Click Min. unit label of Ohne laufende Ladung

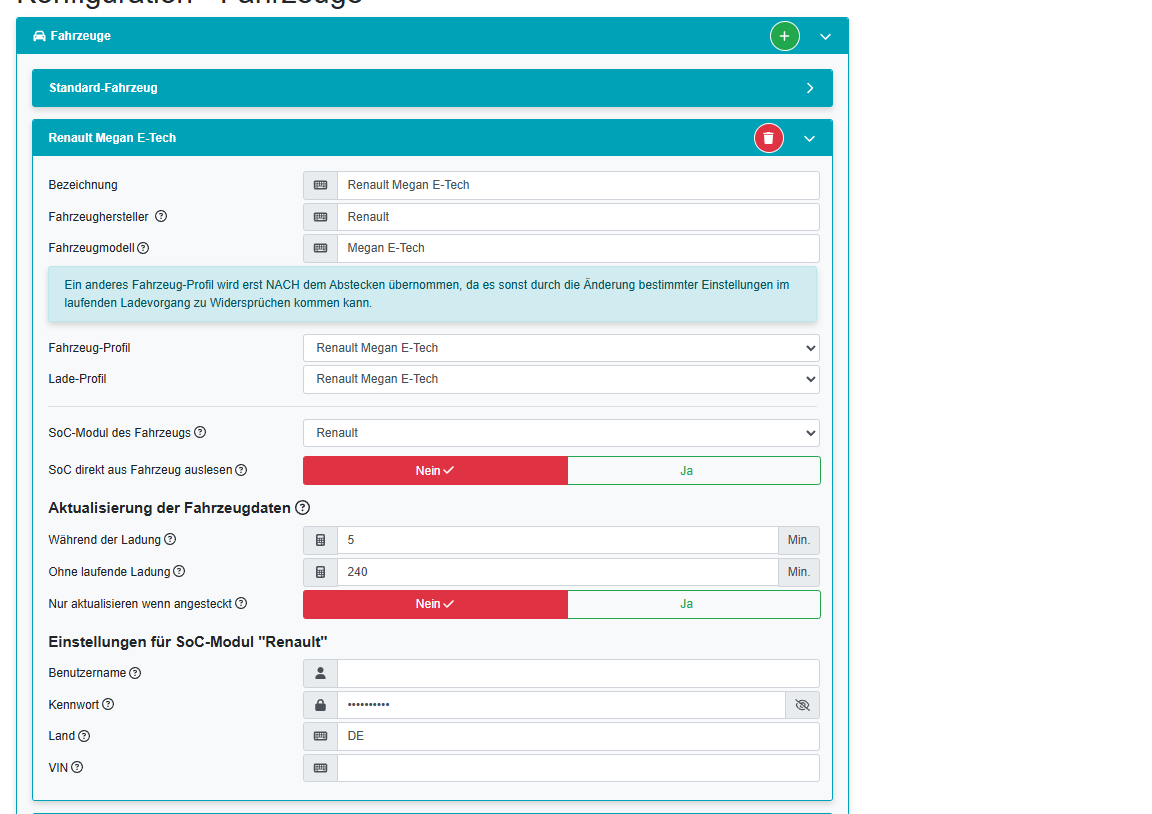[799, 572]
